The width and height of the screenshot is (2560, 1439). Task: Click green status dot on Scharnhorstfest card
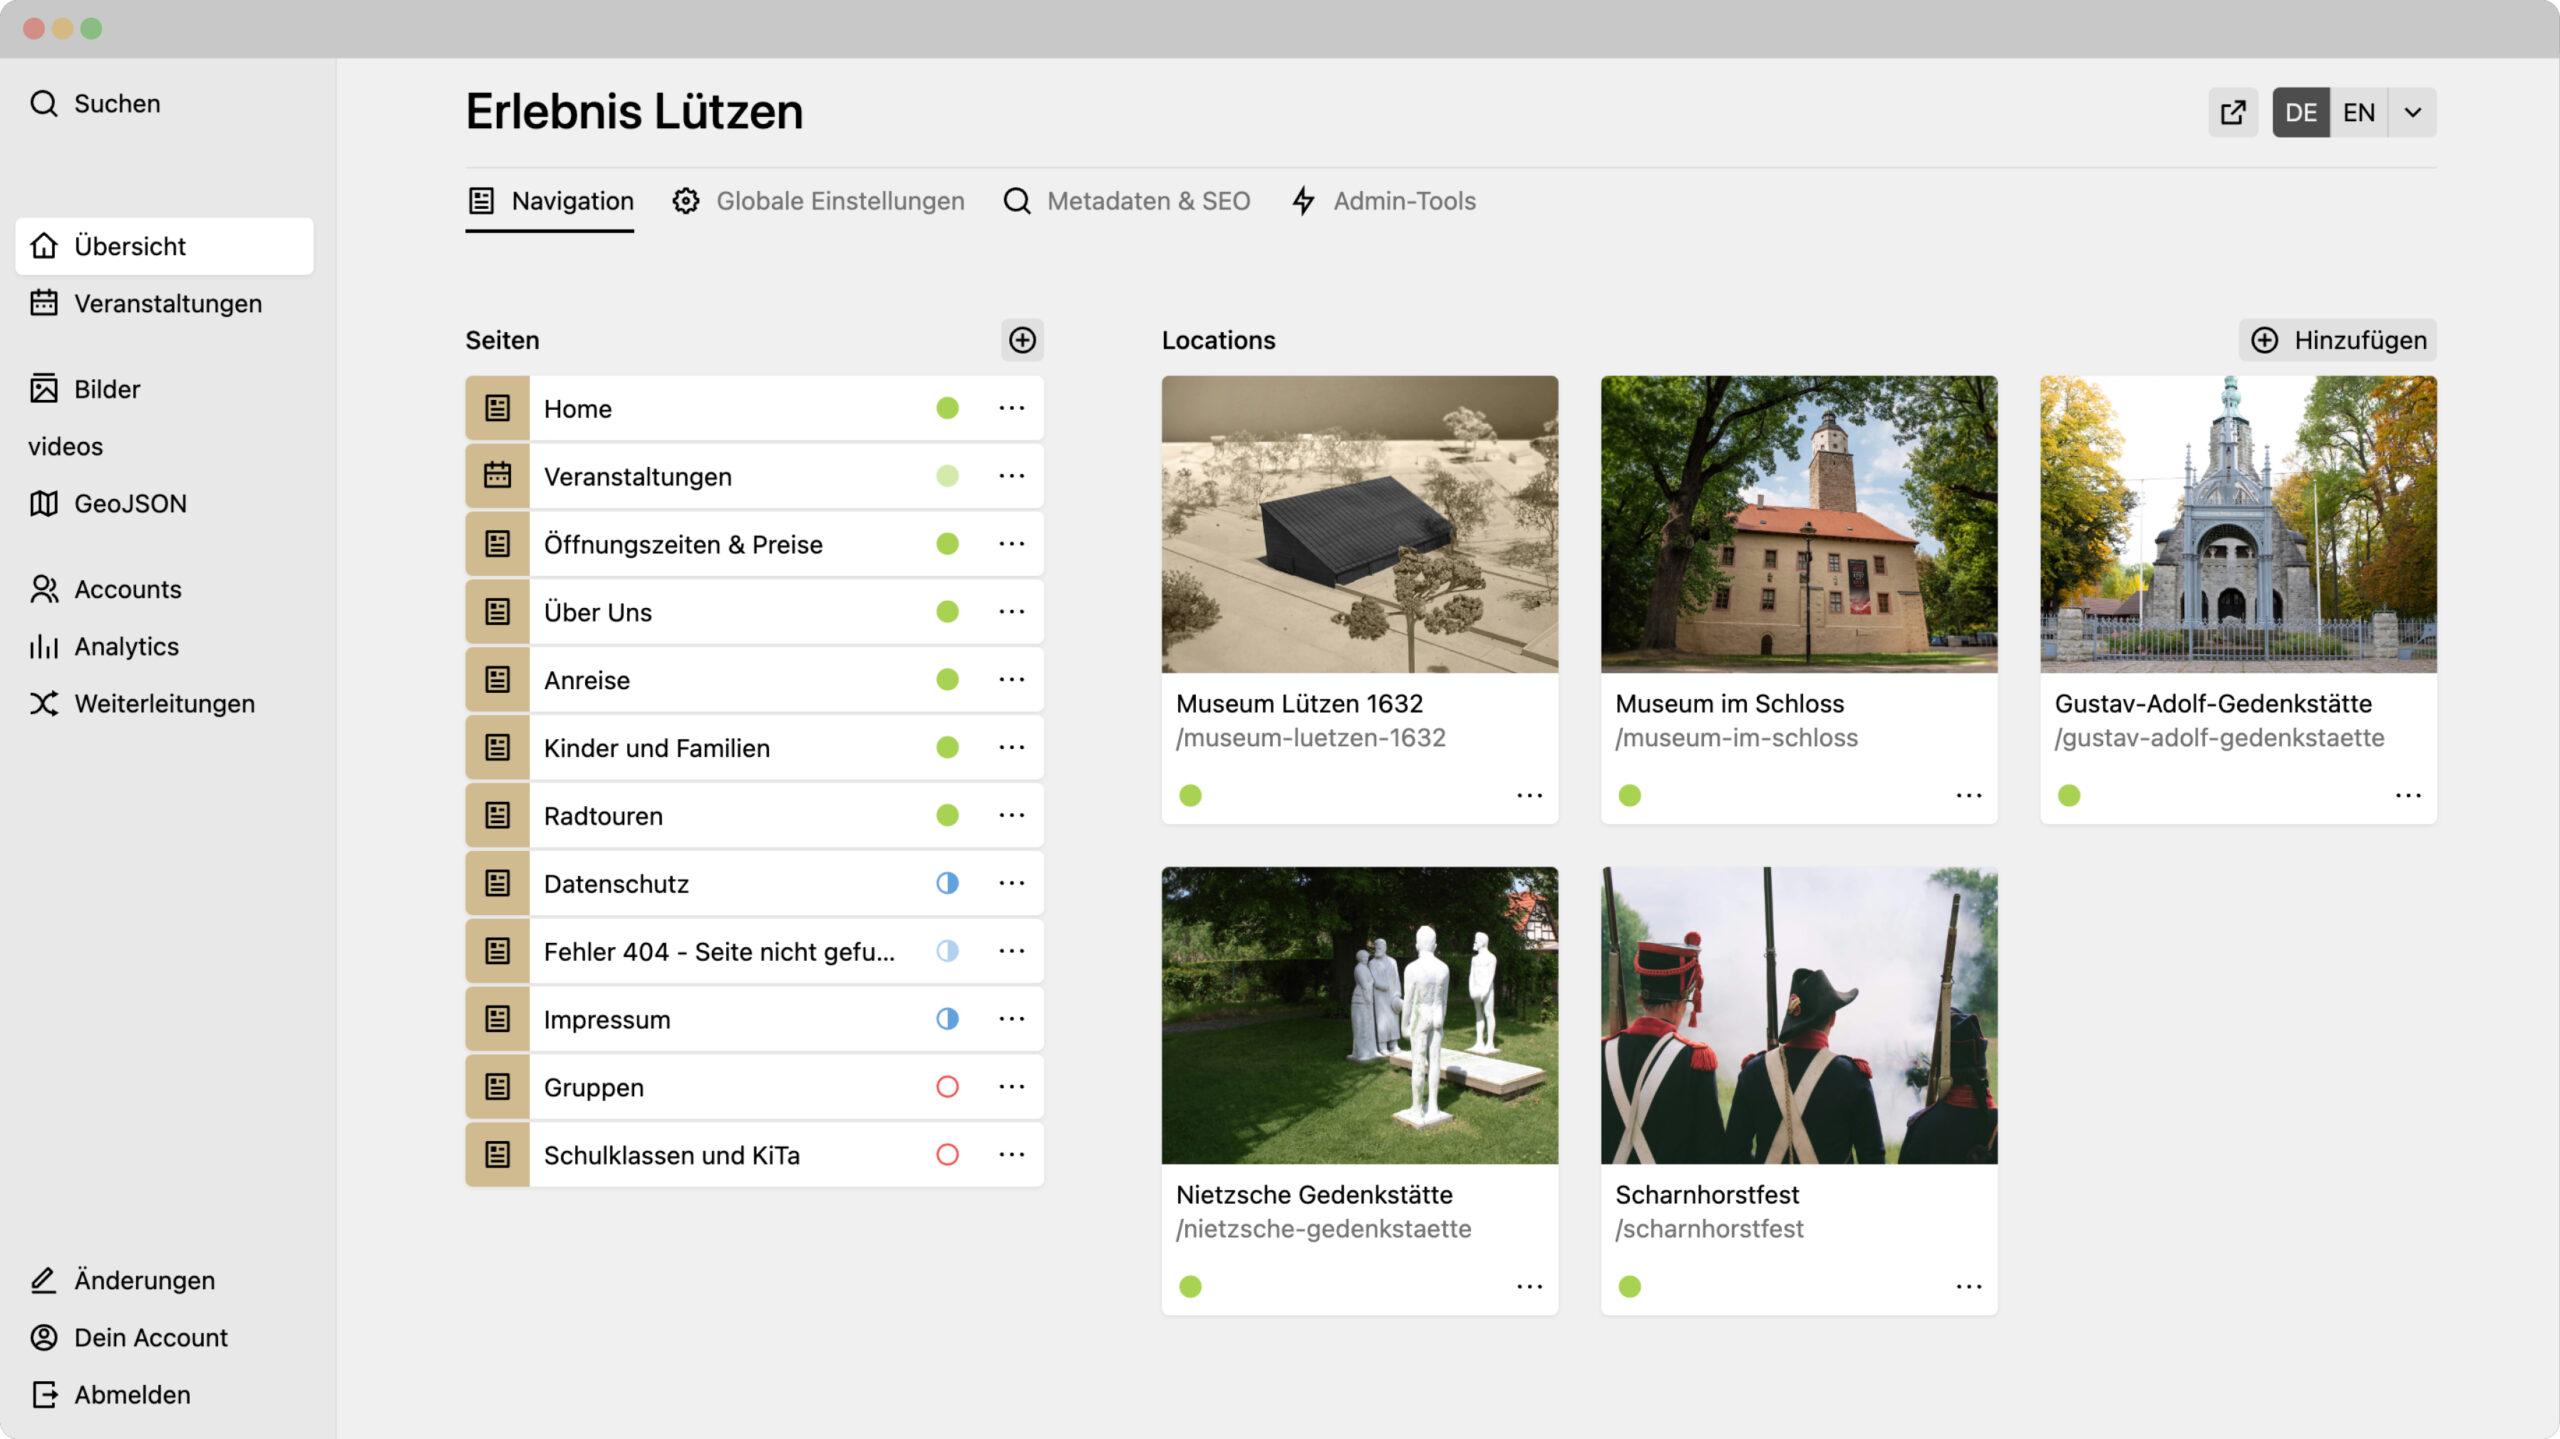point(1629,1287)
